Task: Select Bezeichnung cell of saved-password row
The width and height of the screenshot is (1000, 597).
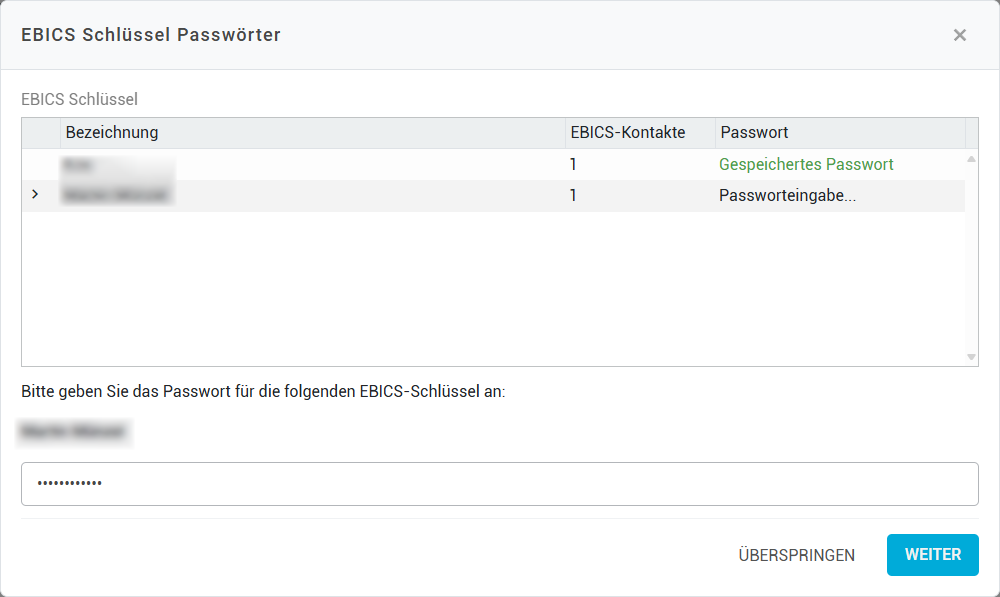Action: click(x=312, y=164)
